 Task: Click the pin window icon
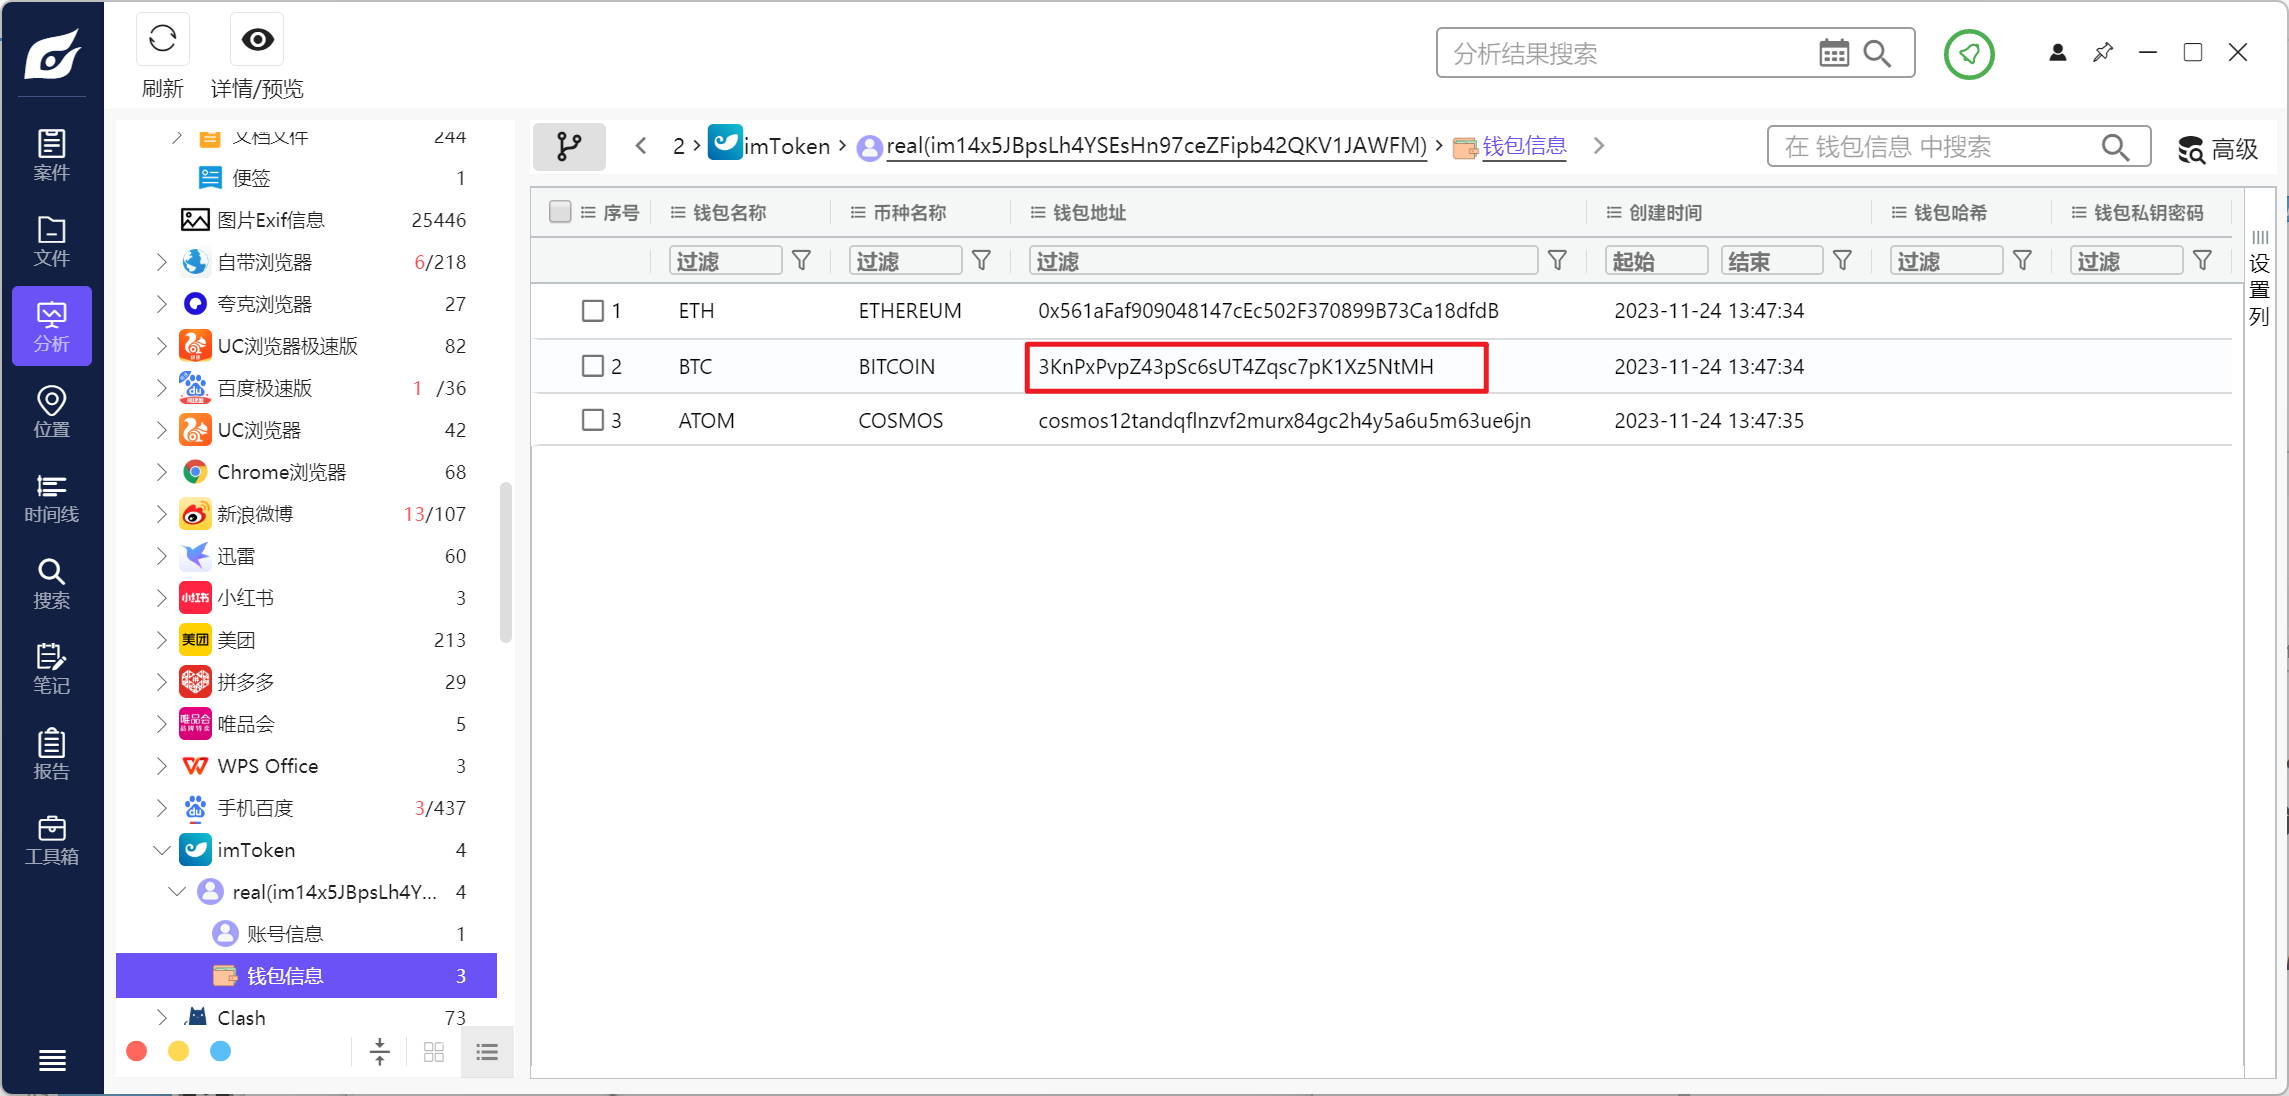pyautogui.click(x=2103, y=52)
